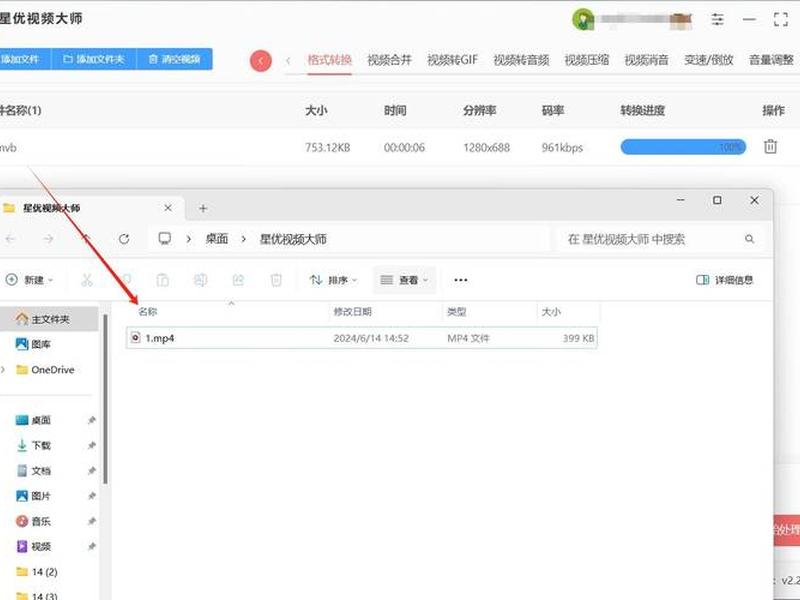Expand the chevron after 桌面 in breadcrumb

243,239
